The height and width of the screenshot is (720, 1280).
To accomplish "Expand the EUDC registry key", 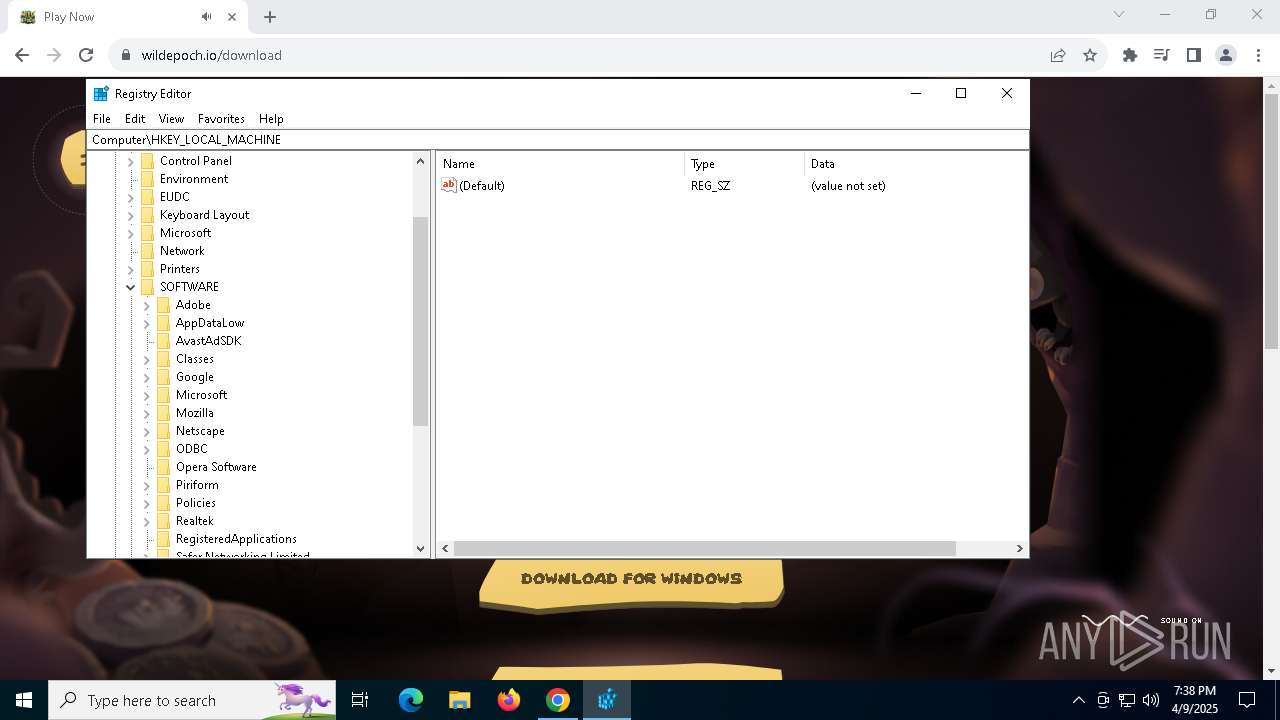I will pyautogui.click(x=130, y=197).
